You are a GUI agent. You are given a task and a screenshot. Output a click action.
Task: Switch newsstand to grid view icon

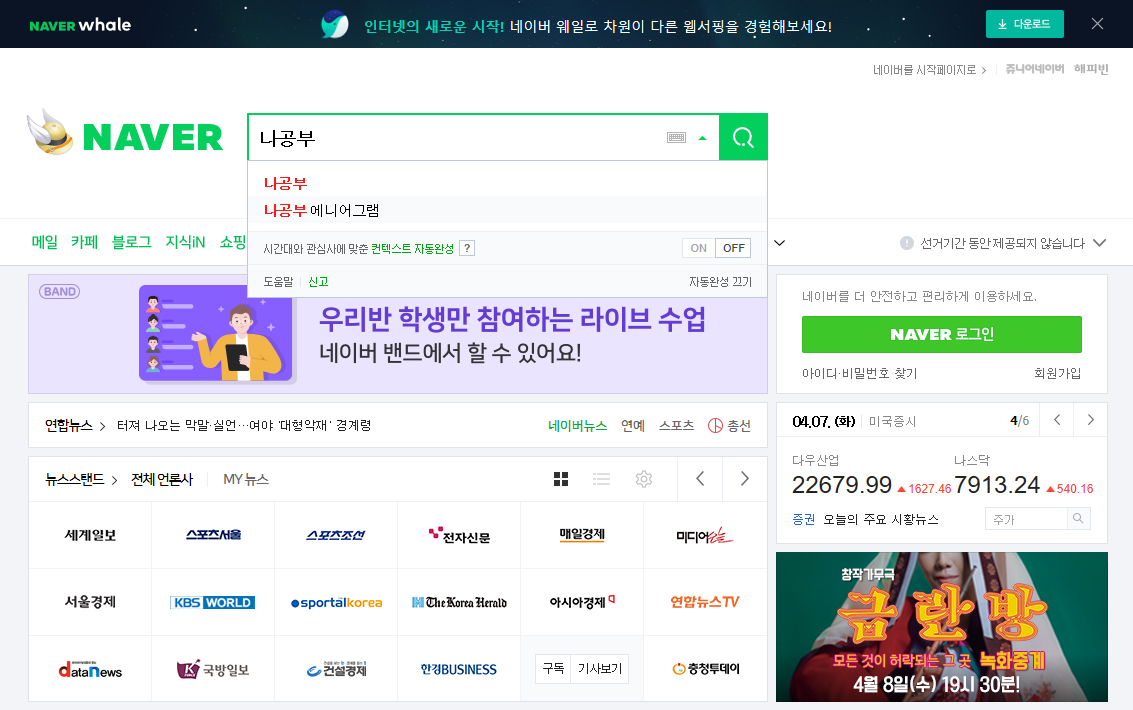561,479
